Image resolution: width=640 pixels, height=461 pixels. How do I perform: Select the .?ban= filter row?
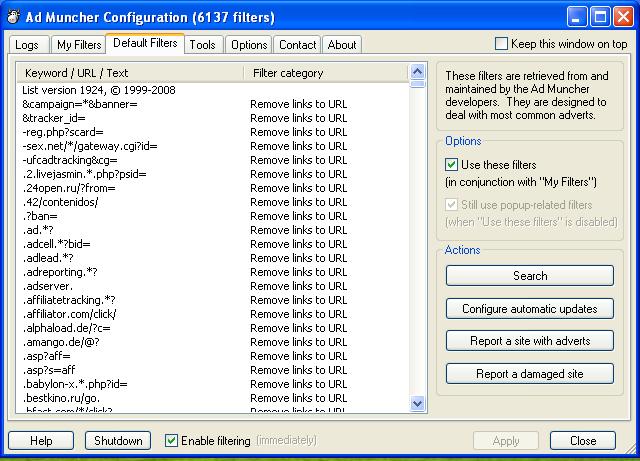(212, 216)
